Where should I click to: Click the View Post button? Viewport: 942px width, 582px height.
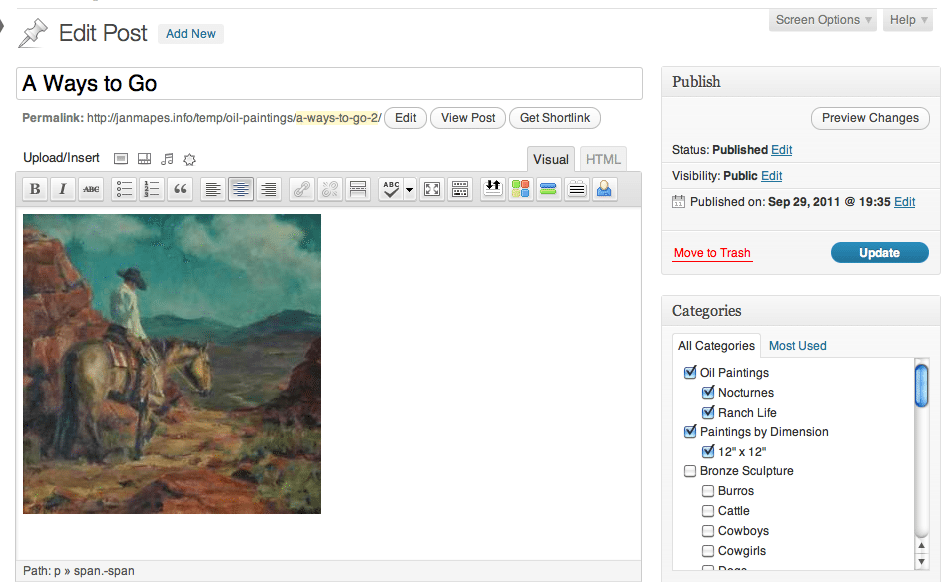pos(468,118)
